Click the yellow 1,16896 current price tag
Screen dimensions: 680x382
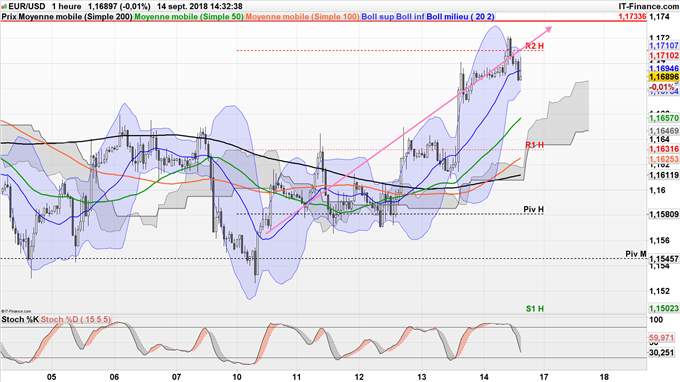(664, 77)
